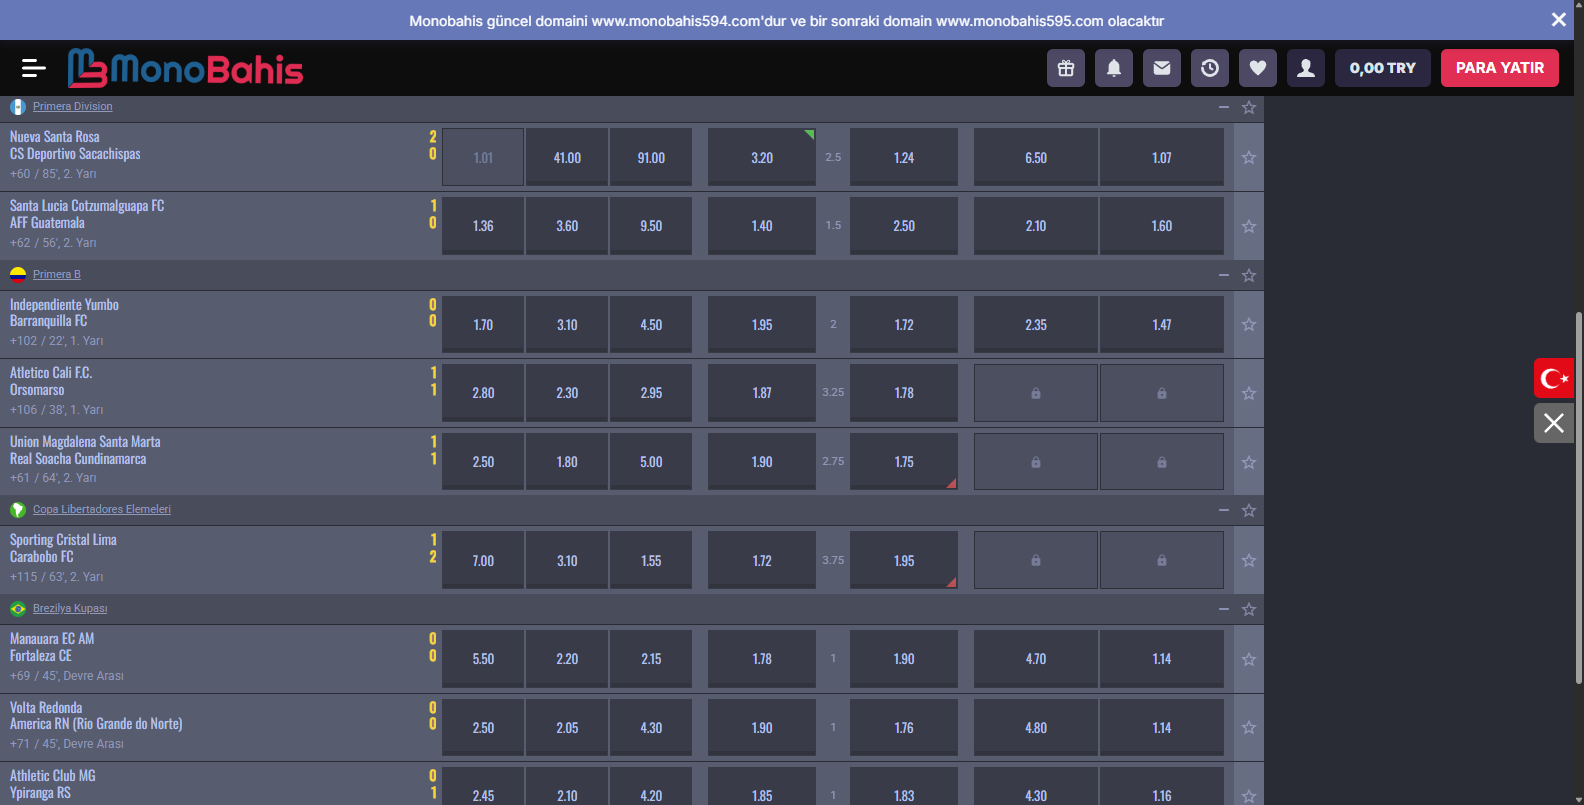Open the gift bonuses icon
This screenshot has width=1584, height=805.
pyautogui.click(x=1066, y=68)
